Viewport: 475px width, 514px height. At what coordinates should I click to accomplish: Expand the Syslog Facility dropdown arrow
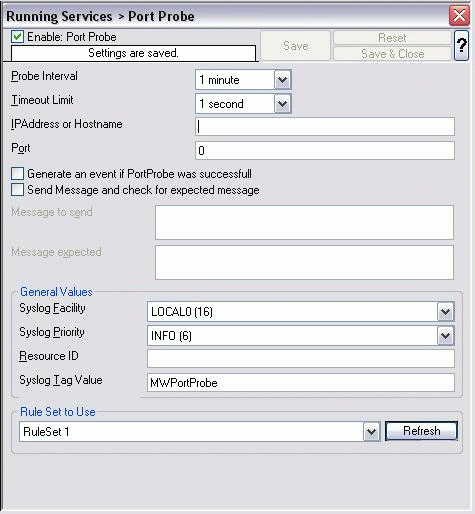coord(445,312)
